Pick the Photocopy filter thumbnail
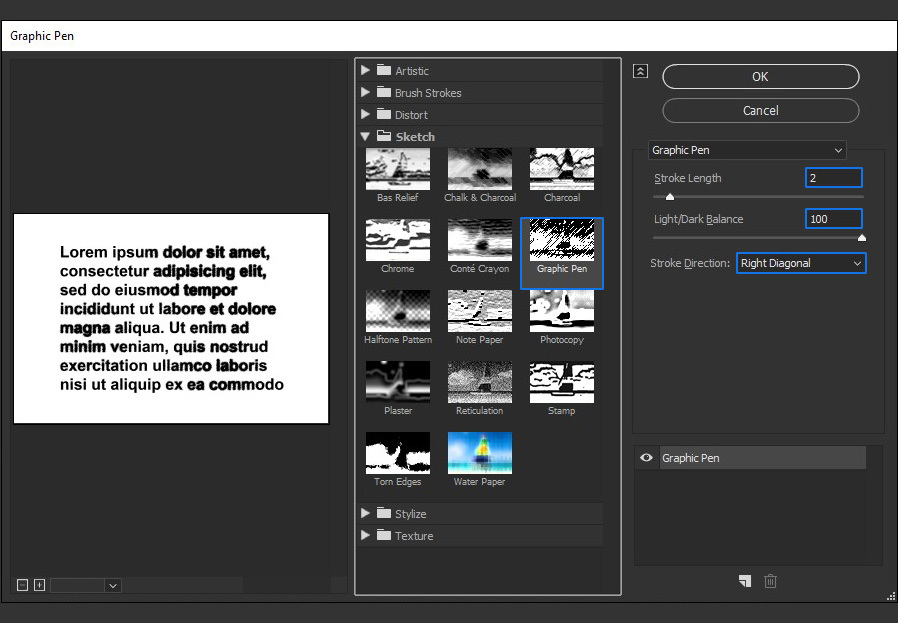 (x=562, y=312)
